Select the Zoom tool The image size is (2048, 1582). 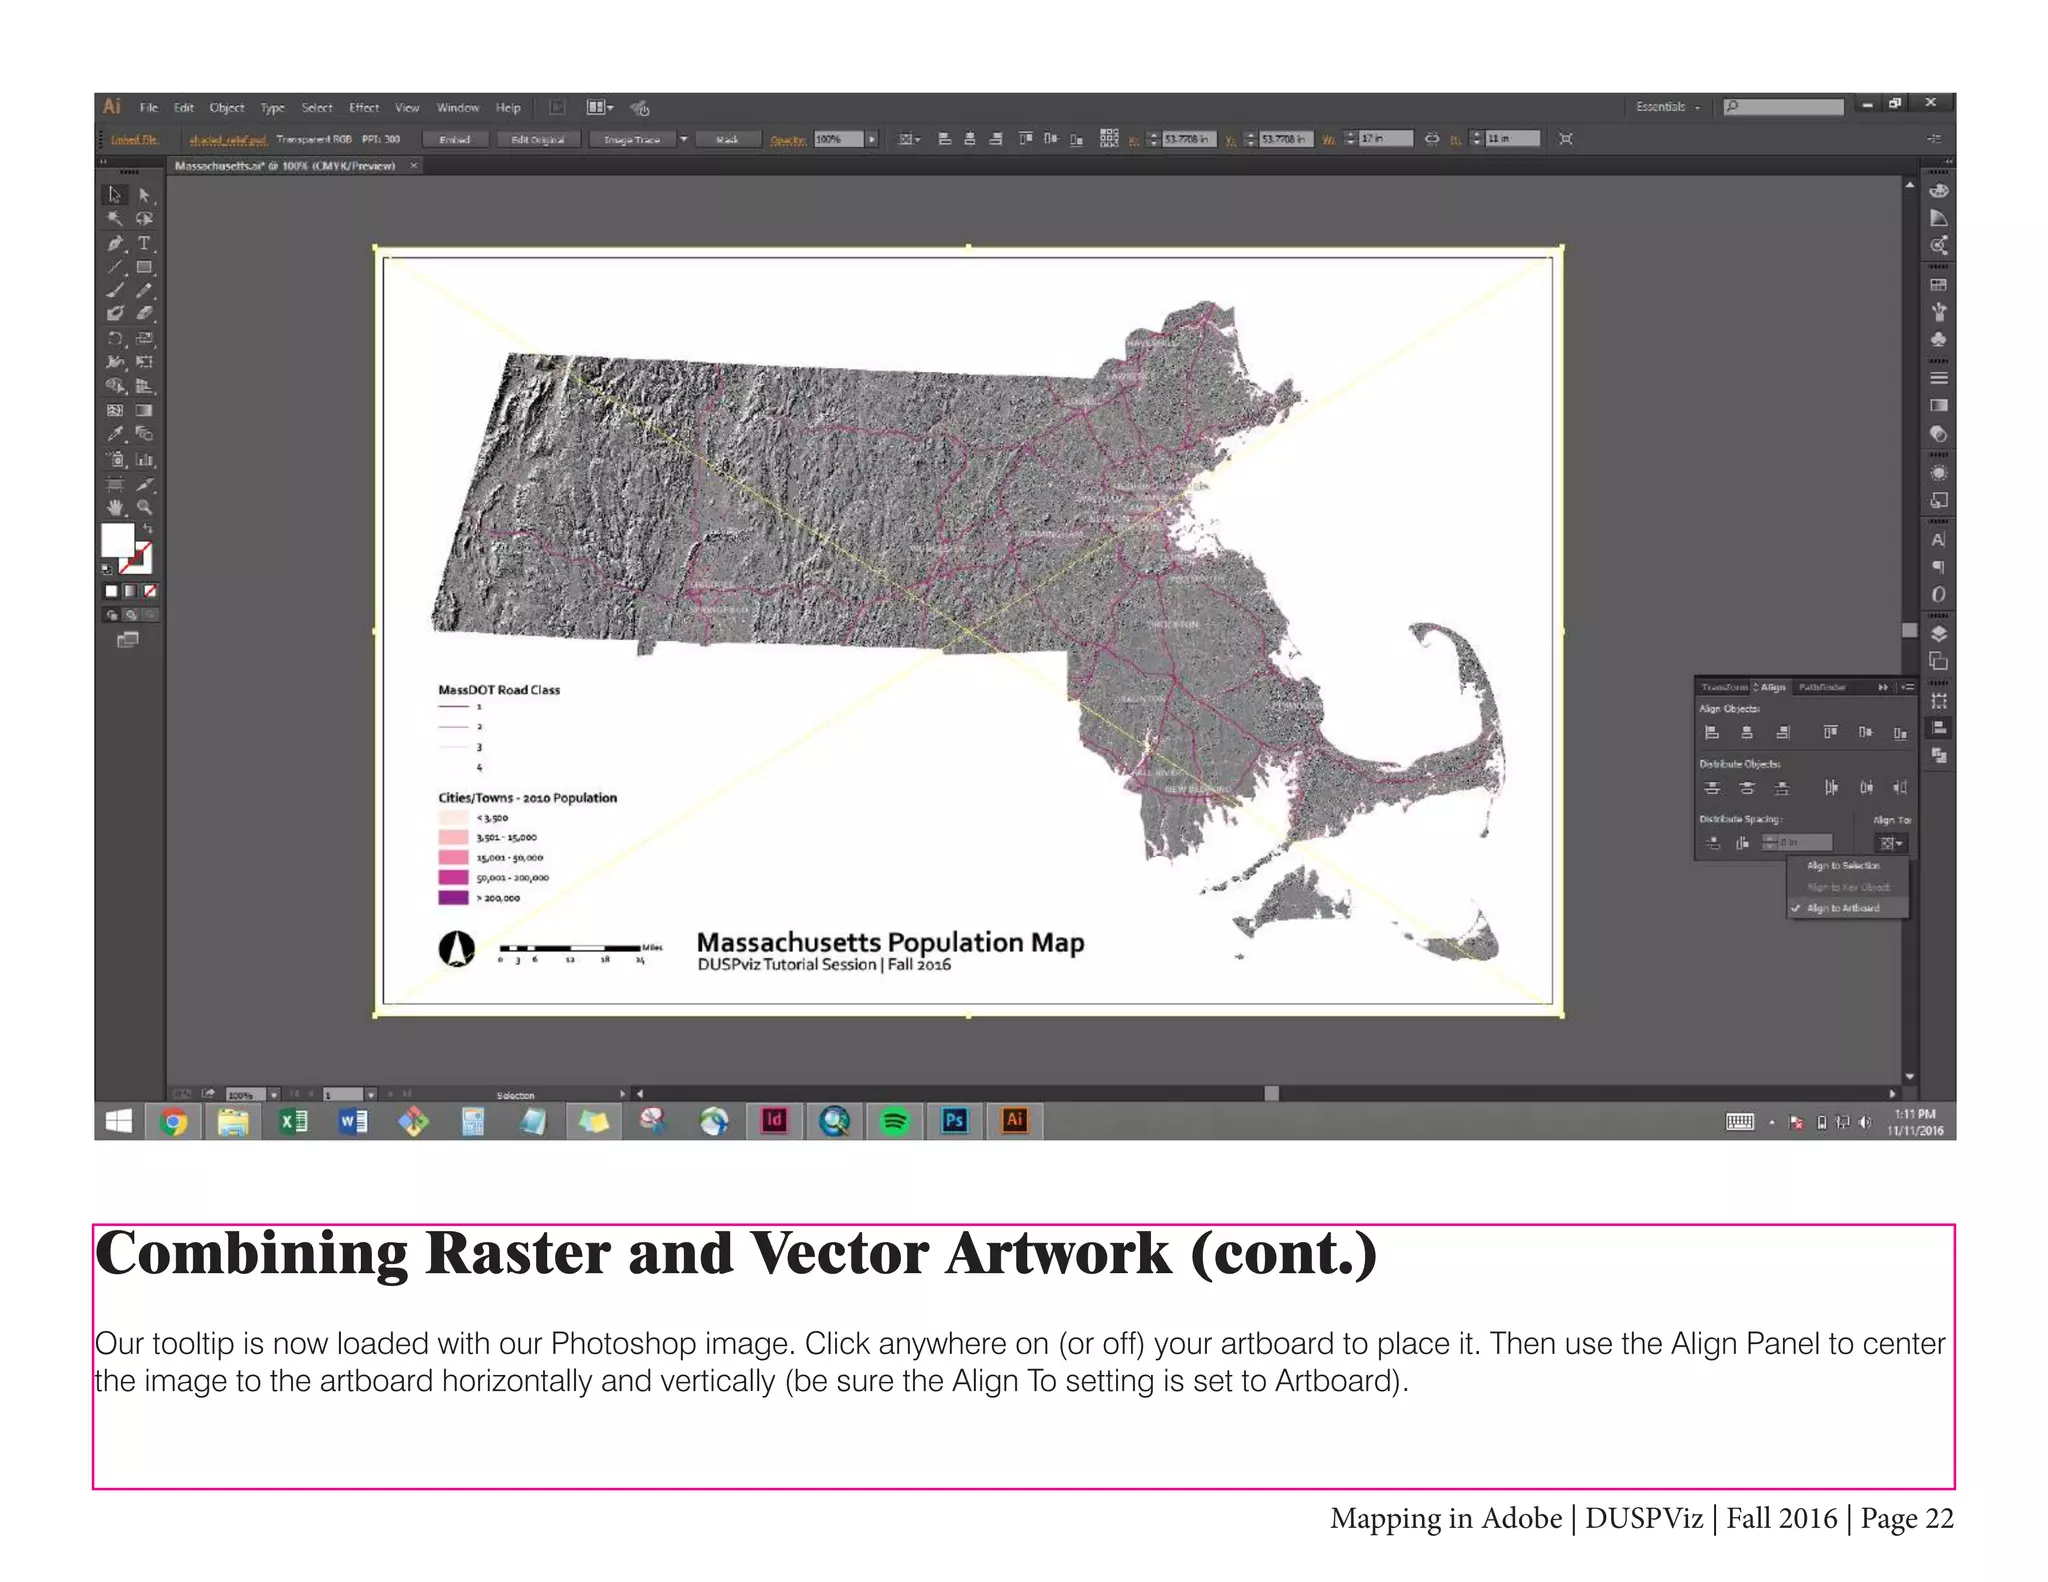pos(144,507)
